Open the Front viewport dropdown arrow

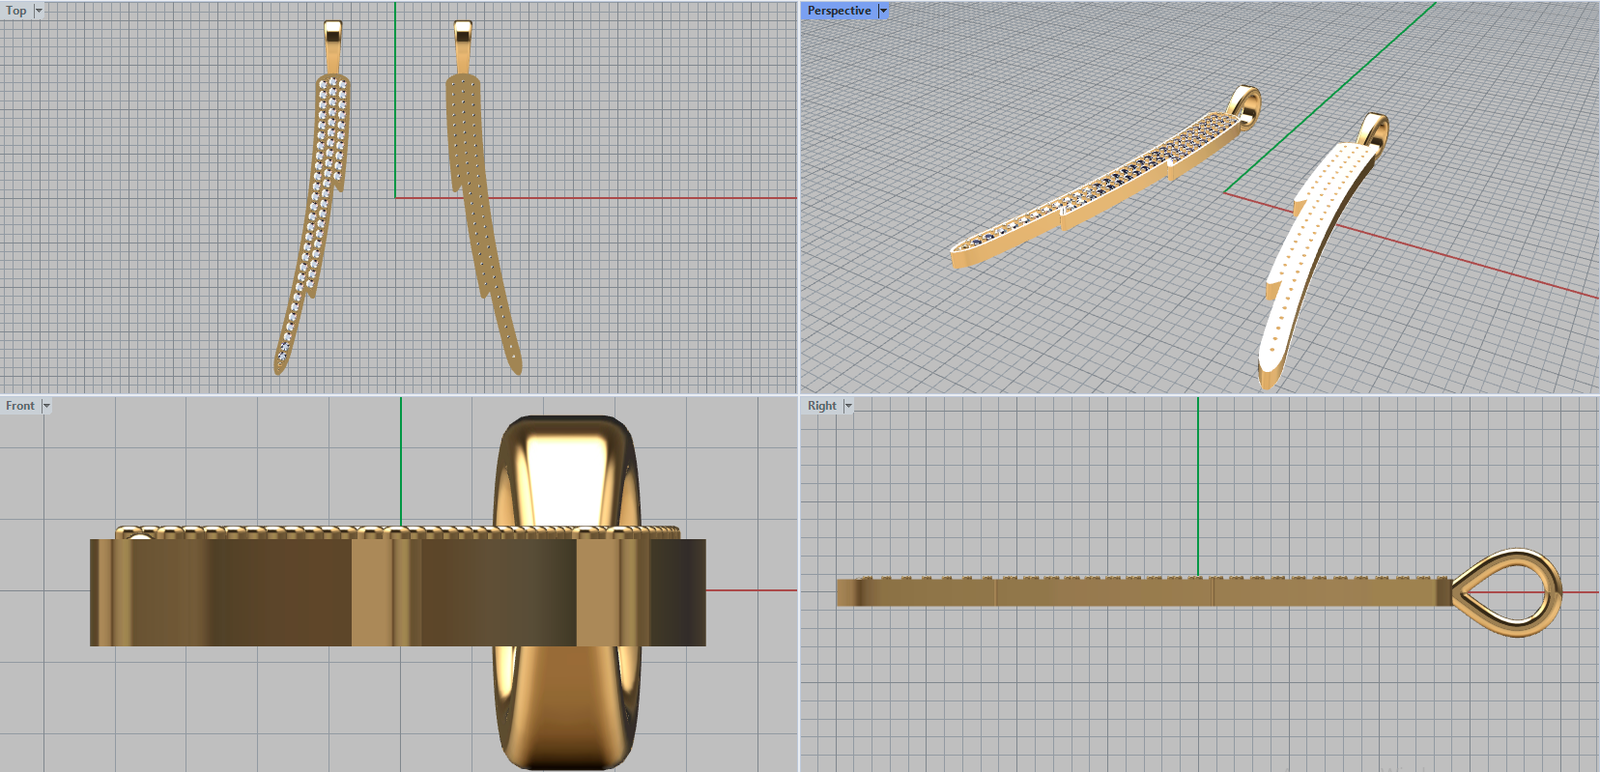pos(46,406)
